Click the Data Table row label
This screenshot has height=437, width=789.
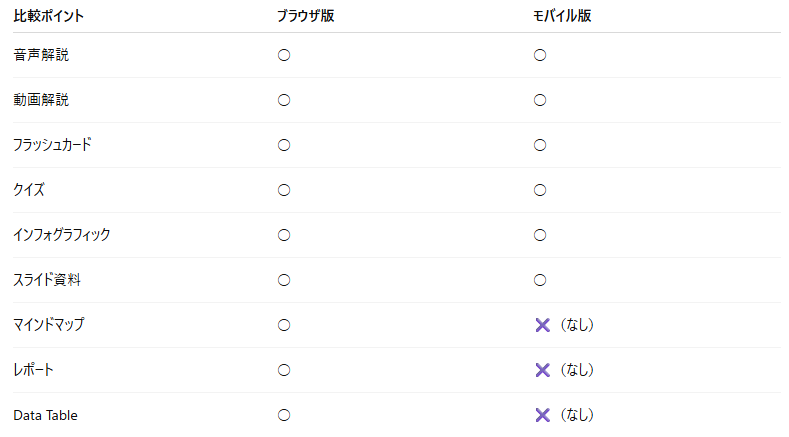click(x=45, y=415)
